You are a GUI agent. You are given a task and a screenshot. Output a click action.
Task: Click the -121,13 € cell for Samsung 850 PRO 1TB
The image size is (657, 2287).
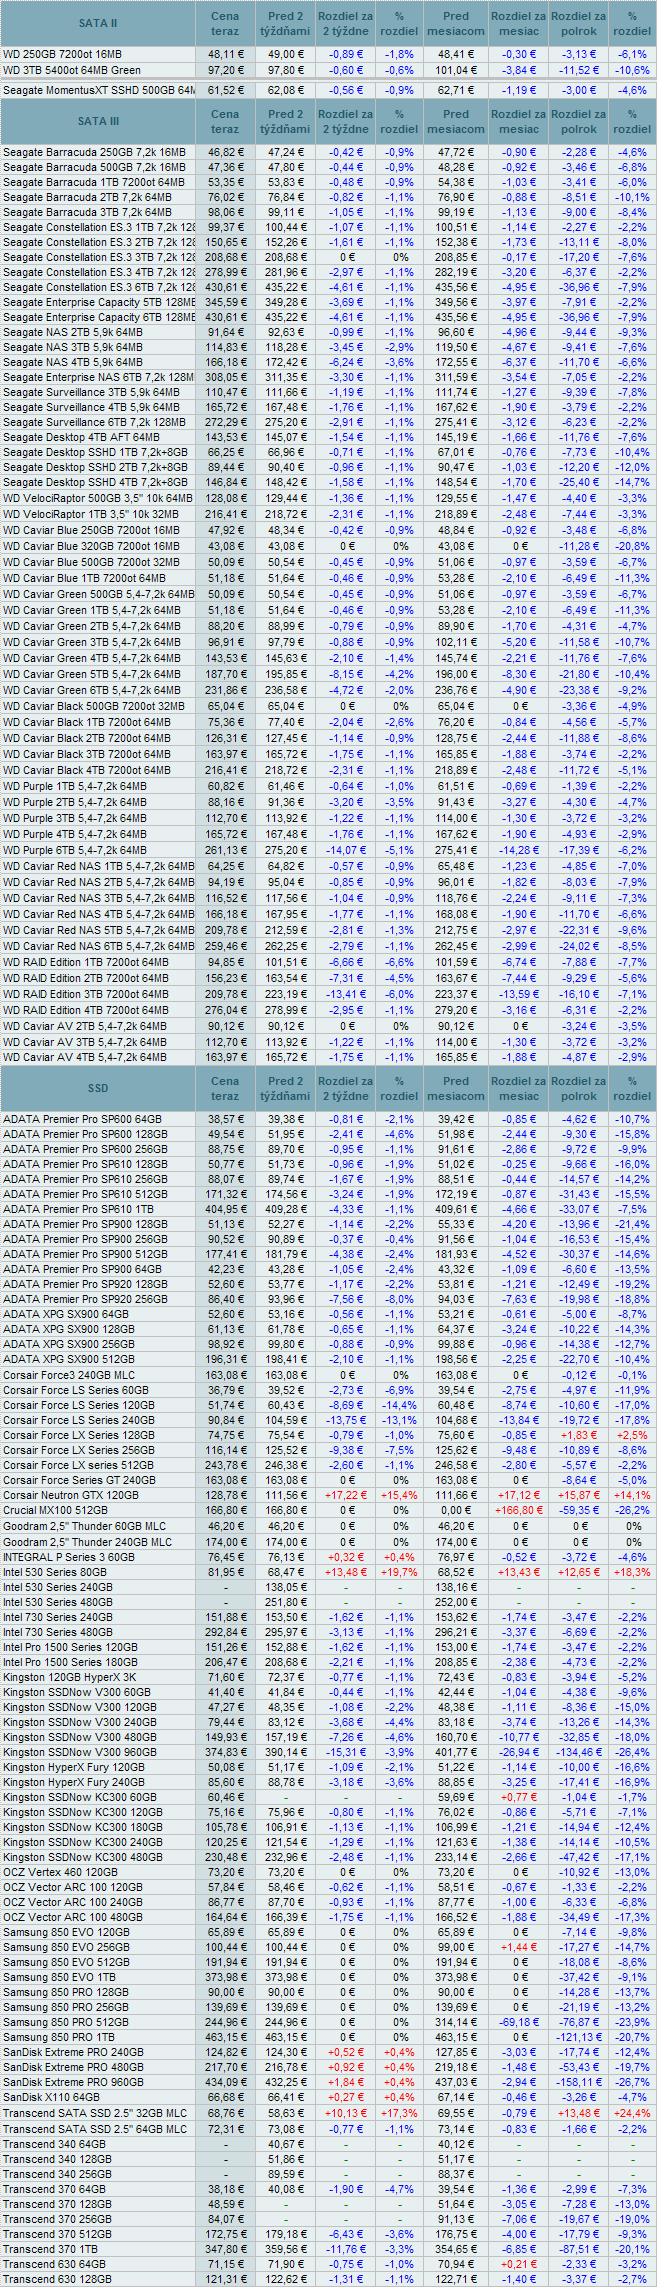coord(578,2038)
